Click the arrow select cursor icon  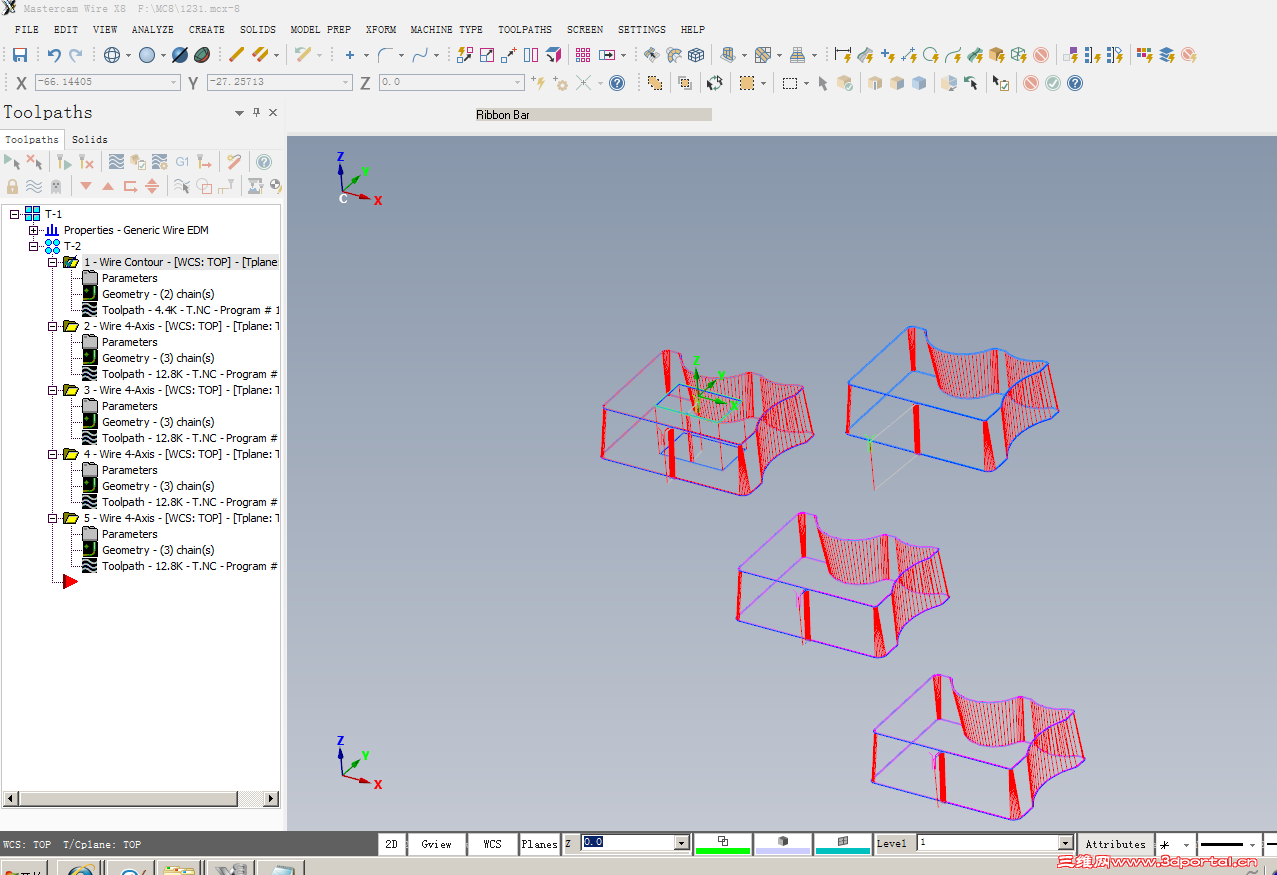(x=823, y=83)
